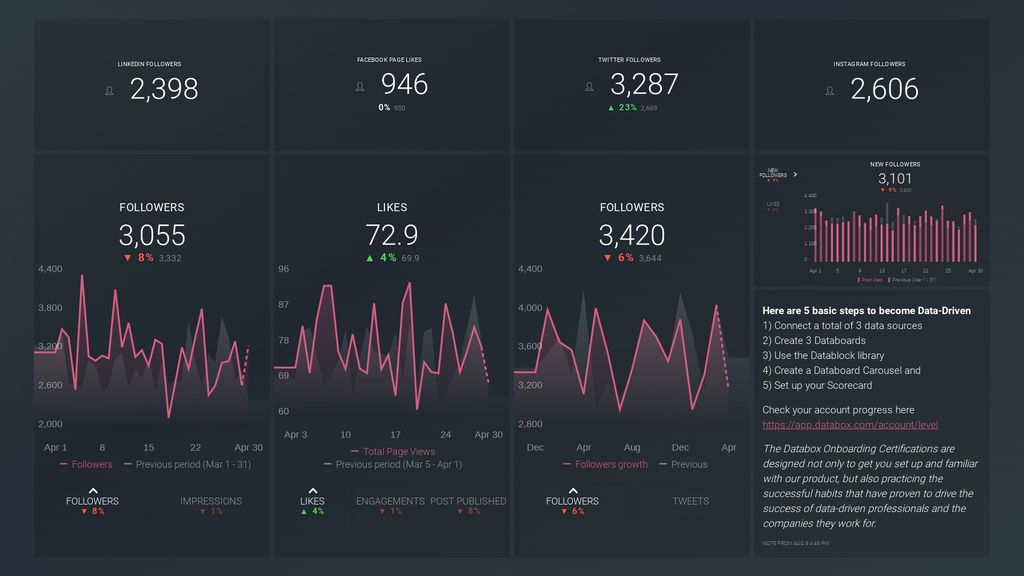Open the app.databox.com/account/level link
1024x576 pixels.
pyautogui.click(x=850, y=424)
